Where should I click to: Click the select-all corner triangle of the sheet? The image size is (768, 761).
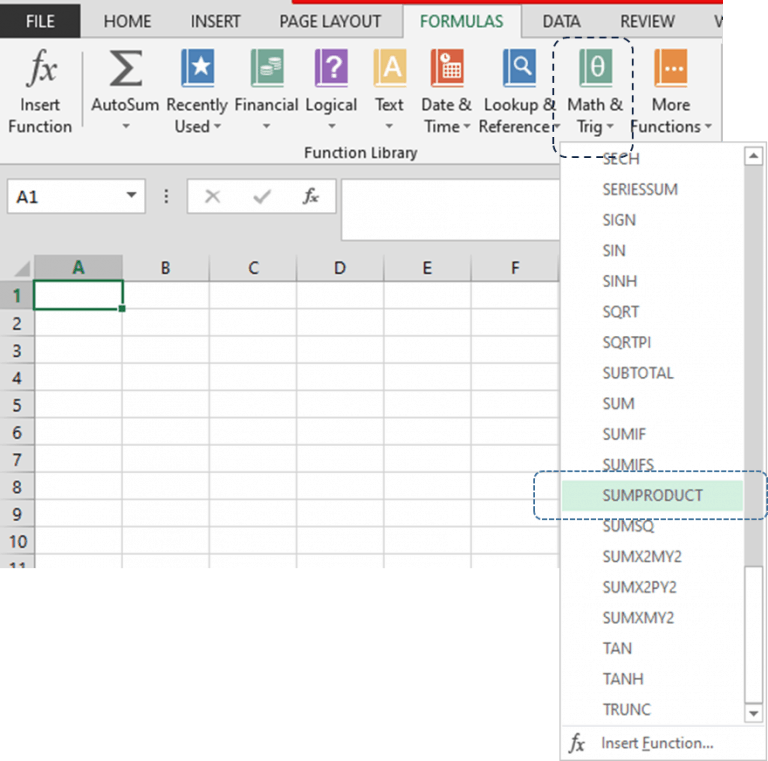23,268
